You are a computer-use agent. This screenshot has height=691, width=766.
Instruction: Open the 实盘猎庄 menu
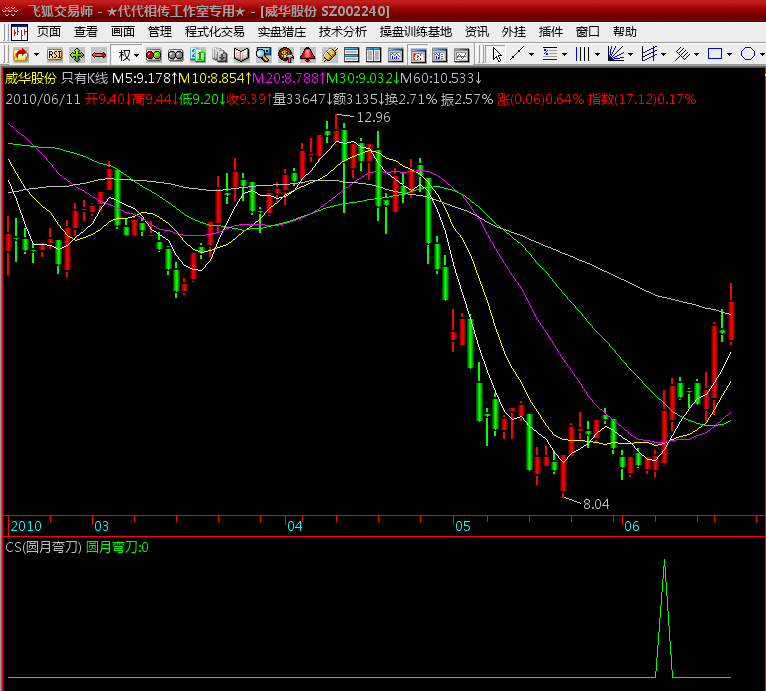pyautogui.click(x=282, y=32)
